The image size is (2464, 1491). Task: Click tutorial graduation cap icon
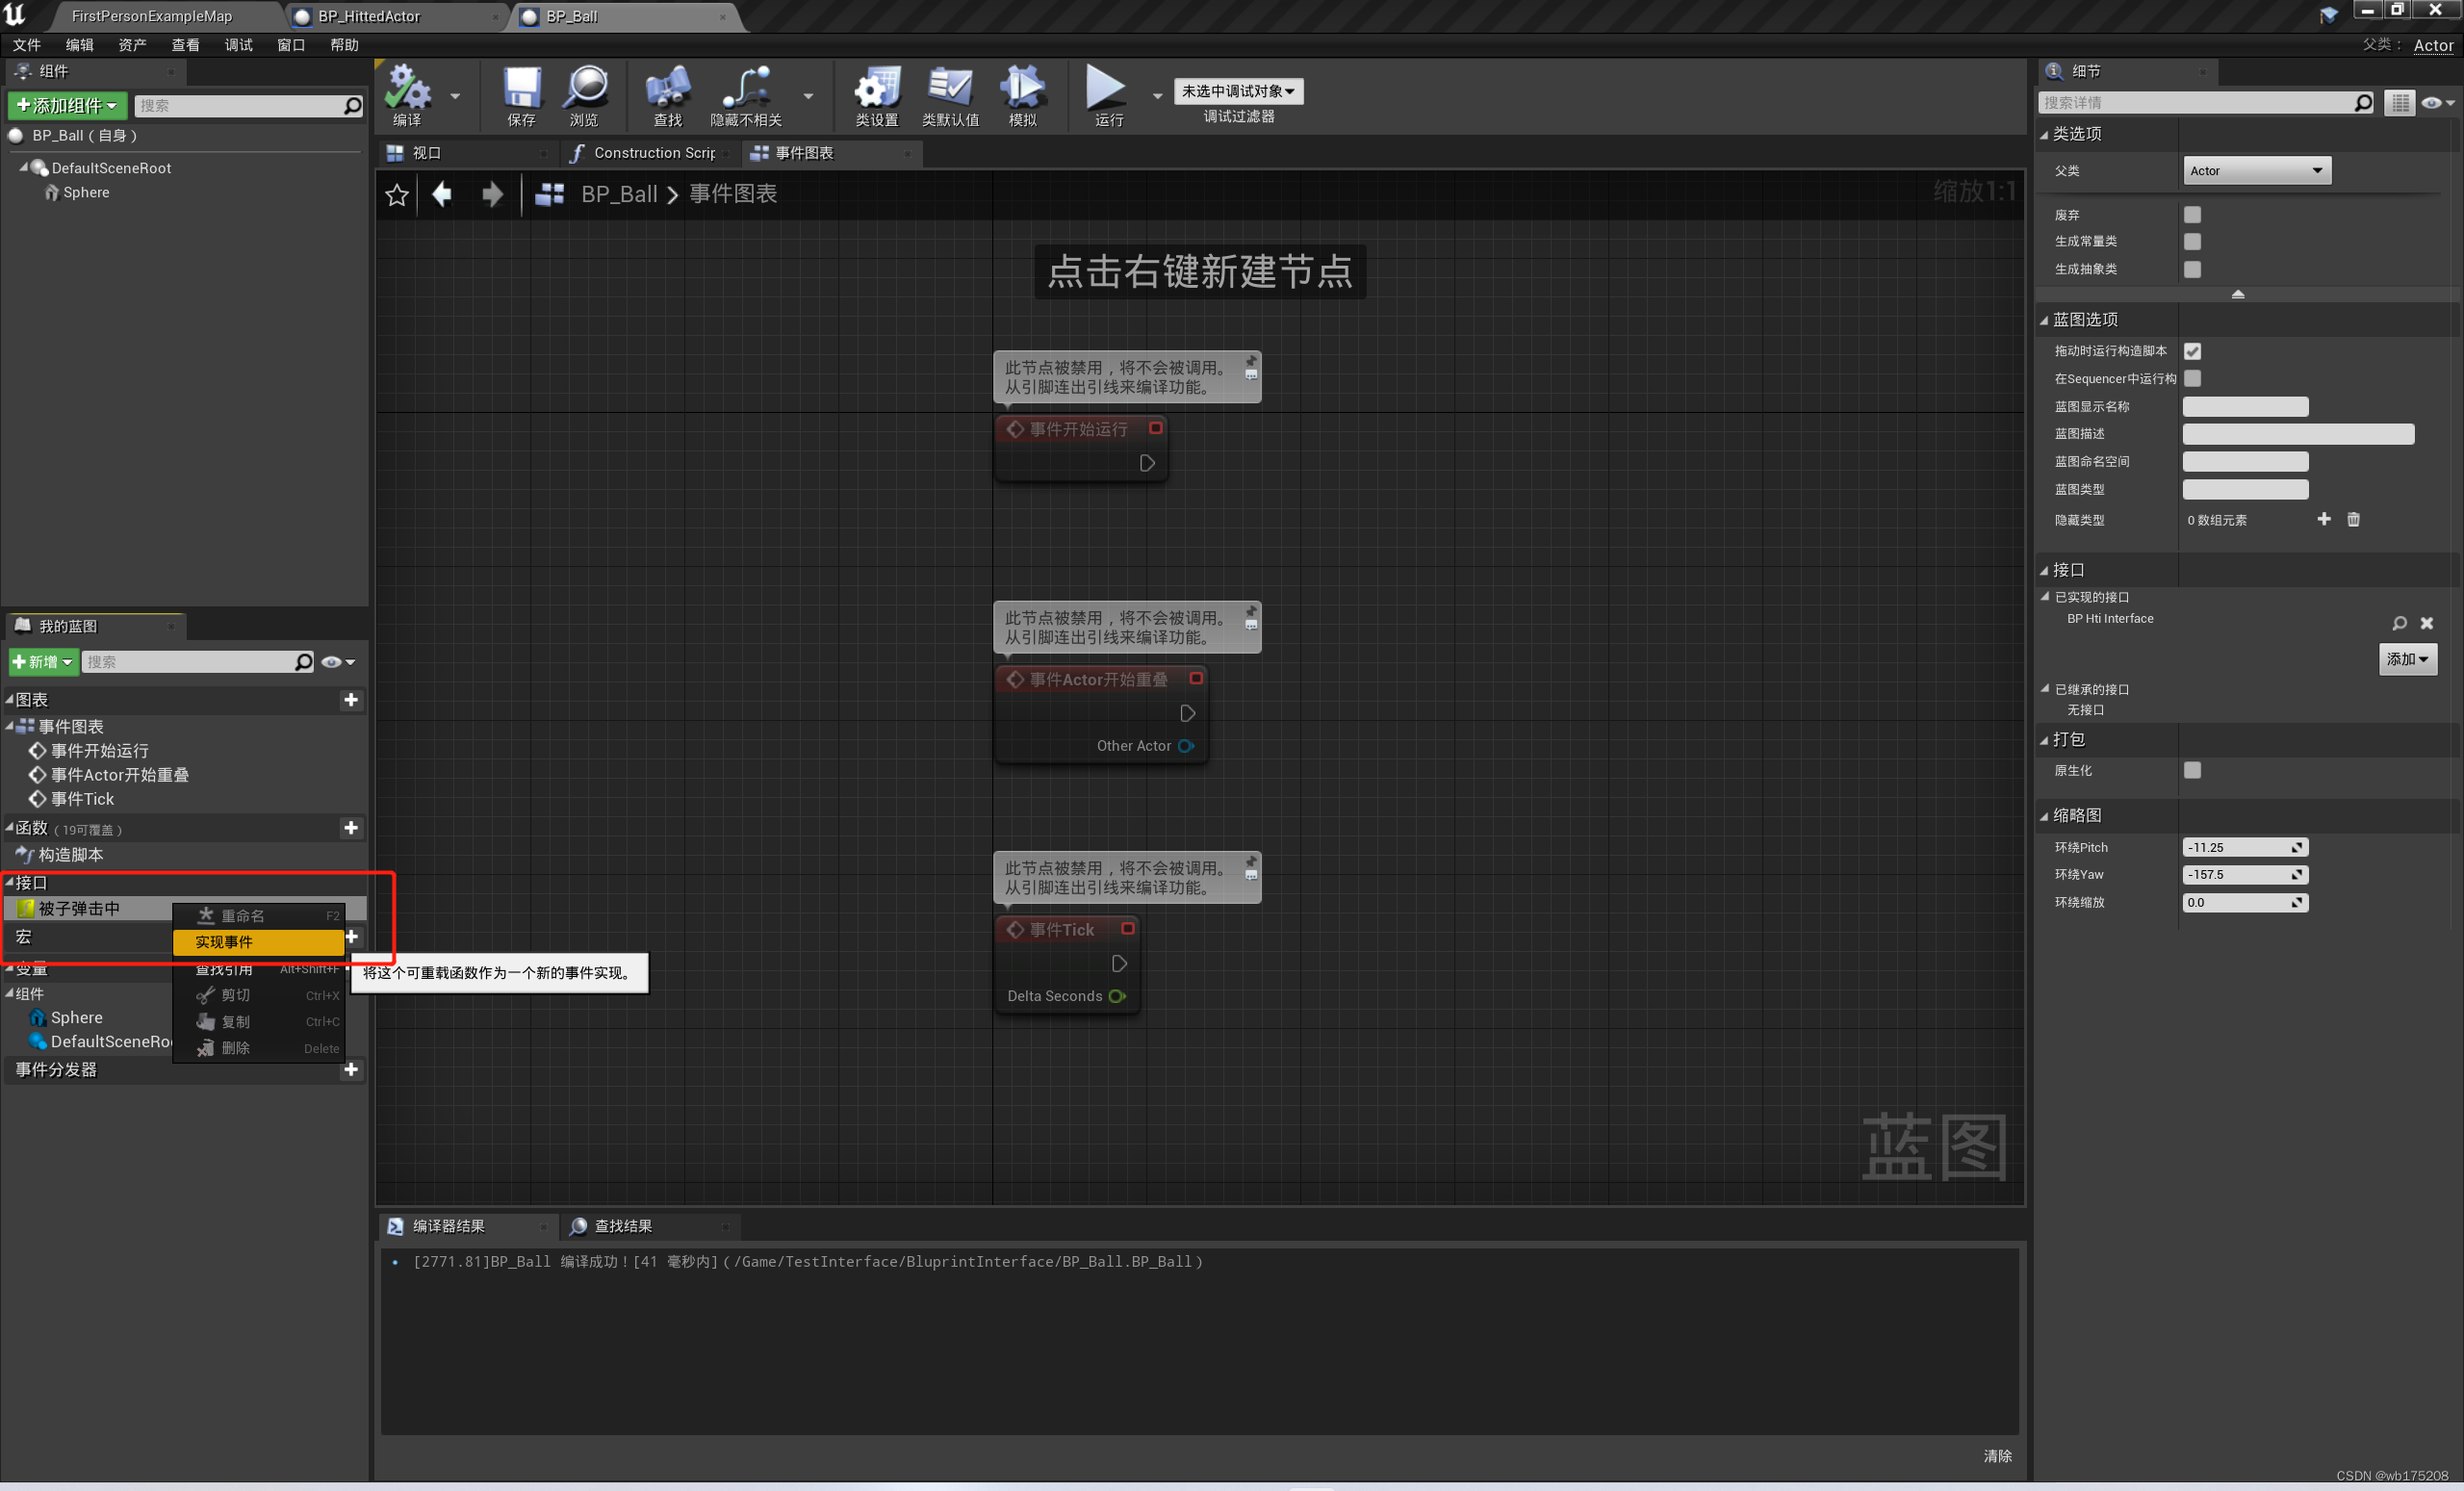(x=2329, y=15)
